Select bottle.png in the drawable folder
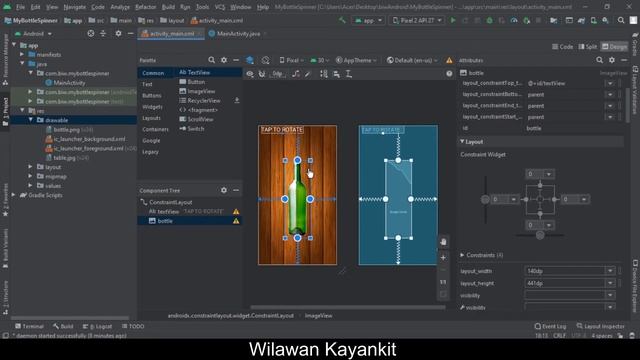Viewport: 640px width, 360px height. 67,129
